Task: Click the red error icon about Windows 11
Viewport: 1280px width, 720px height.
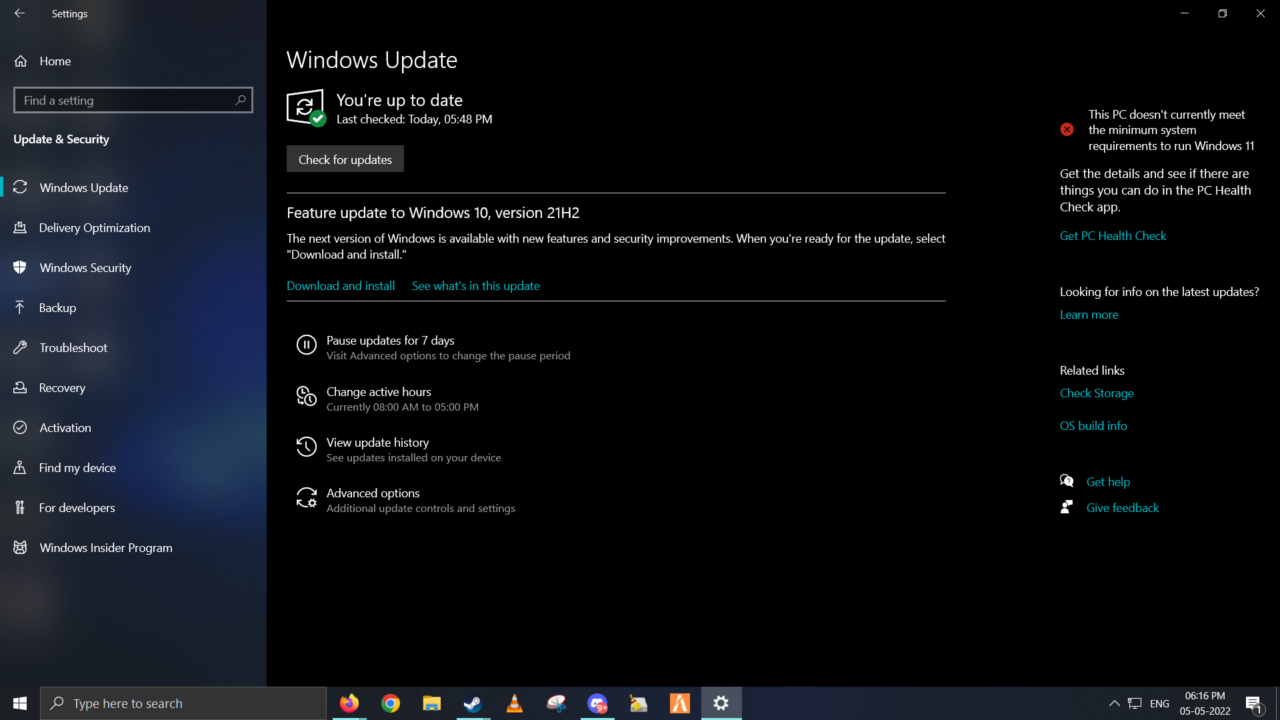Action: click(x=1067, y=130)
